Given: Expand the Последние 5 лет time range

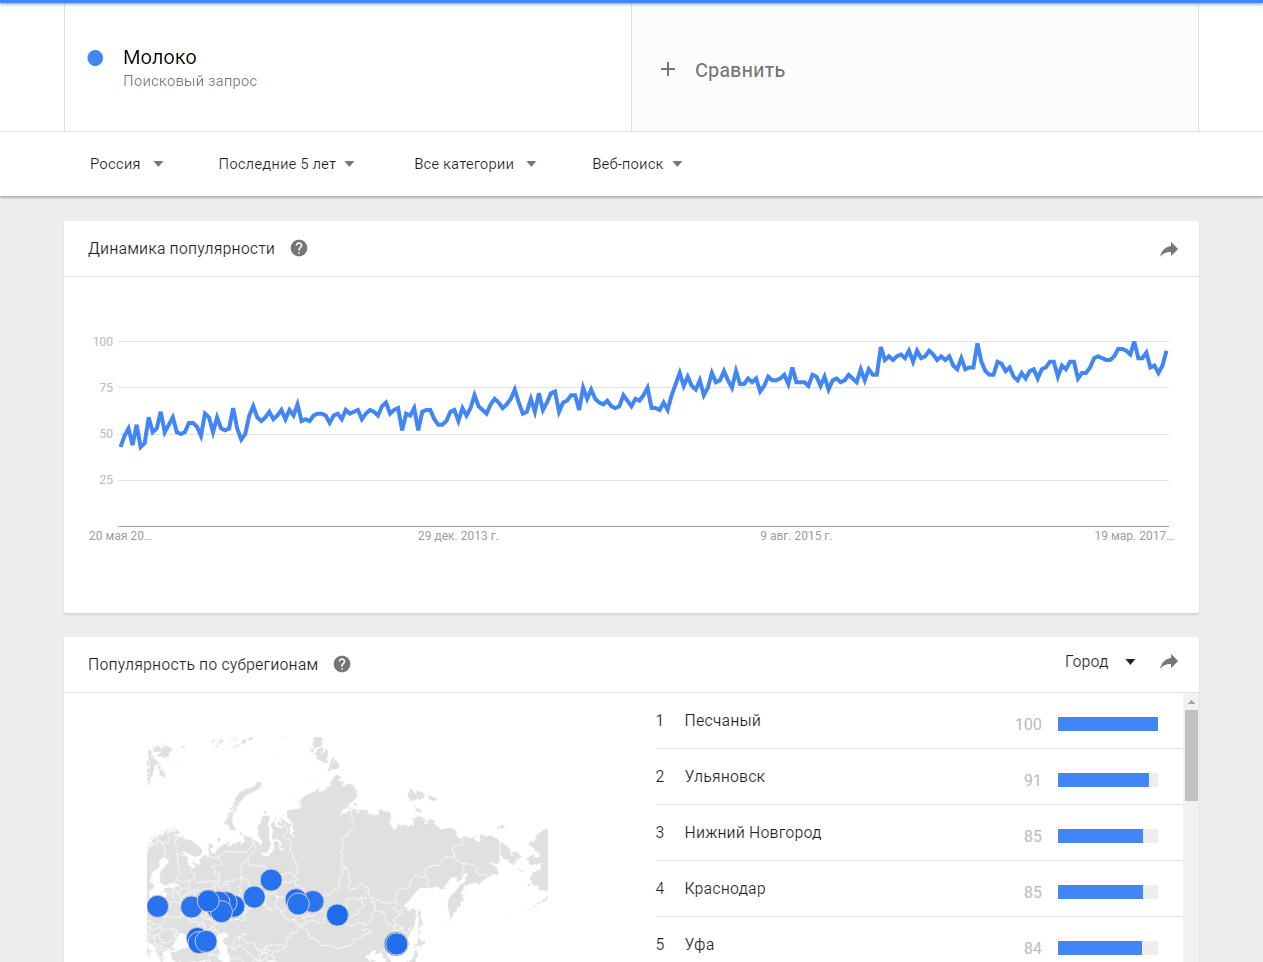Looking at the screenshot, I should [286, 164].
